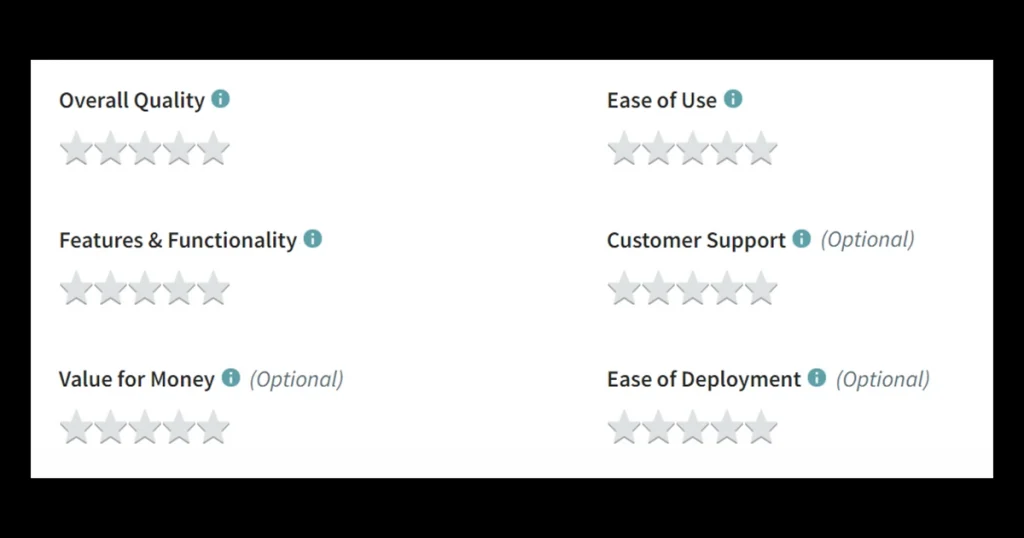Rate Features & Functionality five stars
The image size is (1024, 538).
214,288
